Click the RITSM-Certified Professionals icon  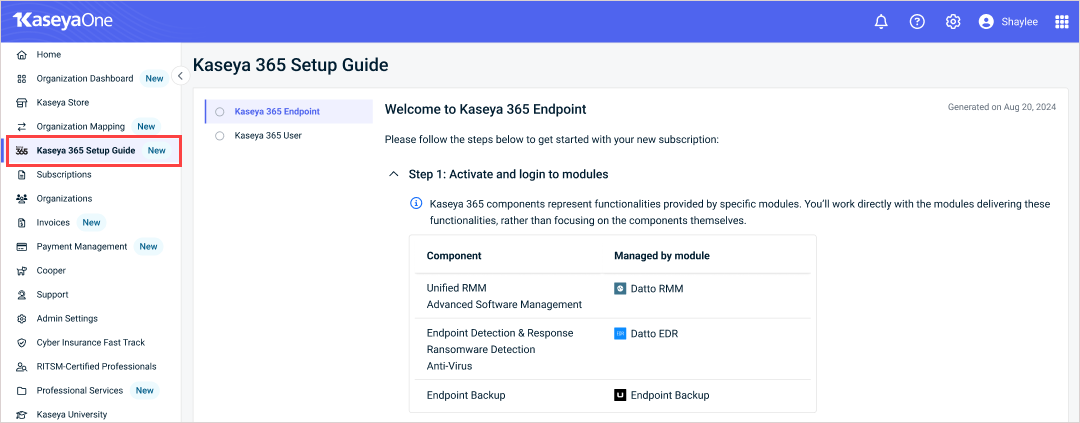21,367
